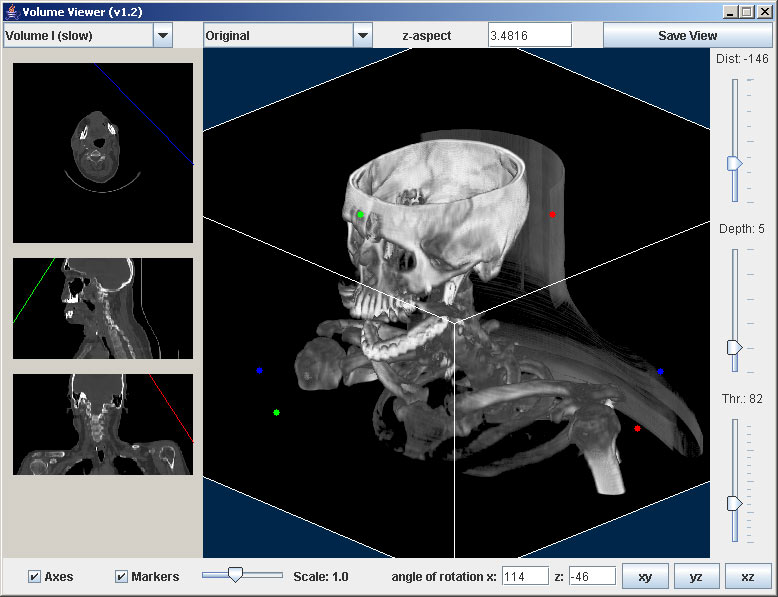
Task: Select the sagittal slice thumbnail
Action: pos(103,308)
